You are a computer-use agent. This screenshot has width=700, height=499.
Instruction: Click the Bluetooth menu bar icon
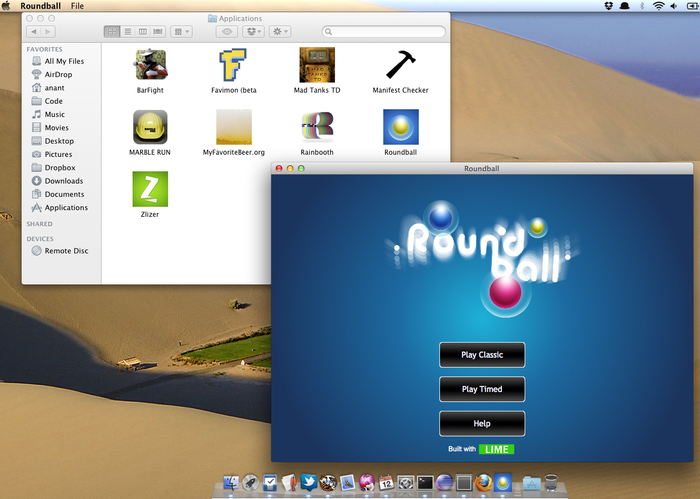642,6
